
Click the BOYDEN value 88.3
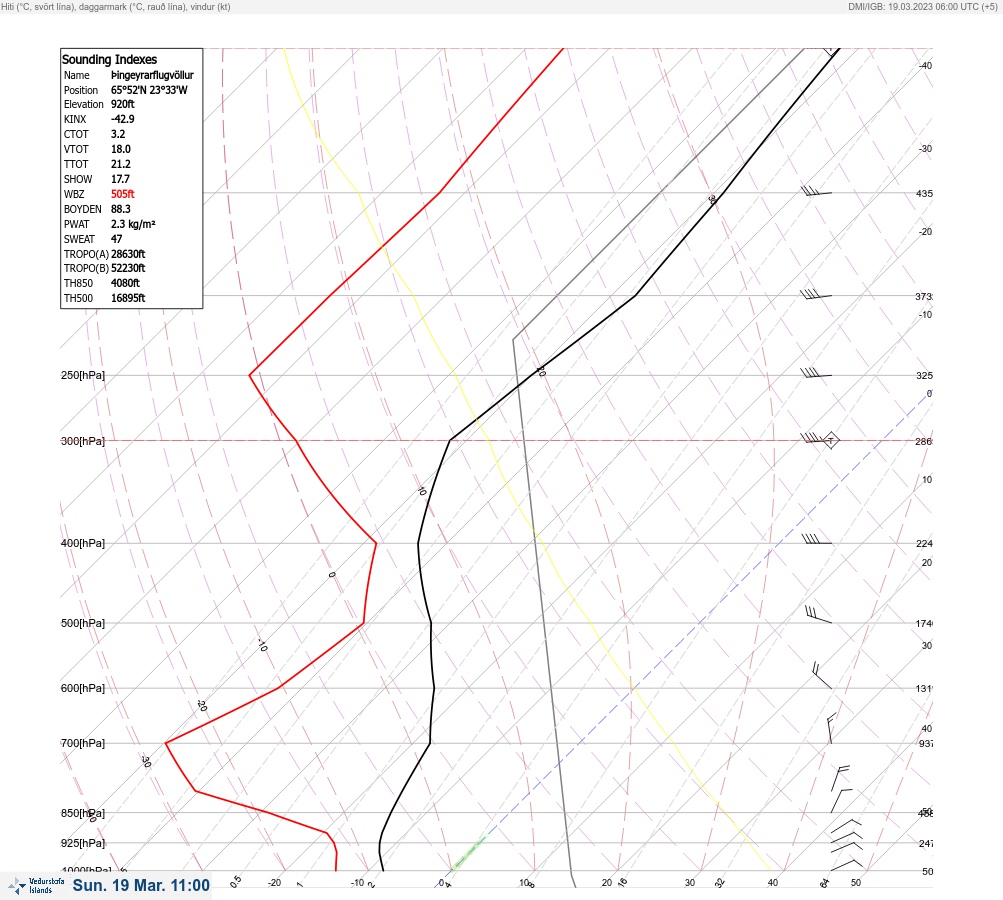[121, 209]
